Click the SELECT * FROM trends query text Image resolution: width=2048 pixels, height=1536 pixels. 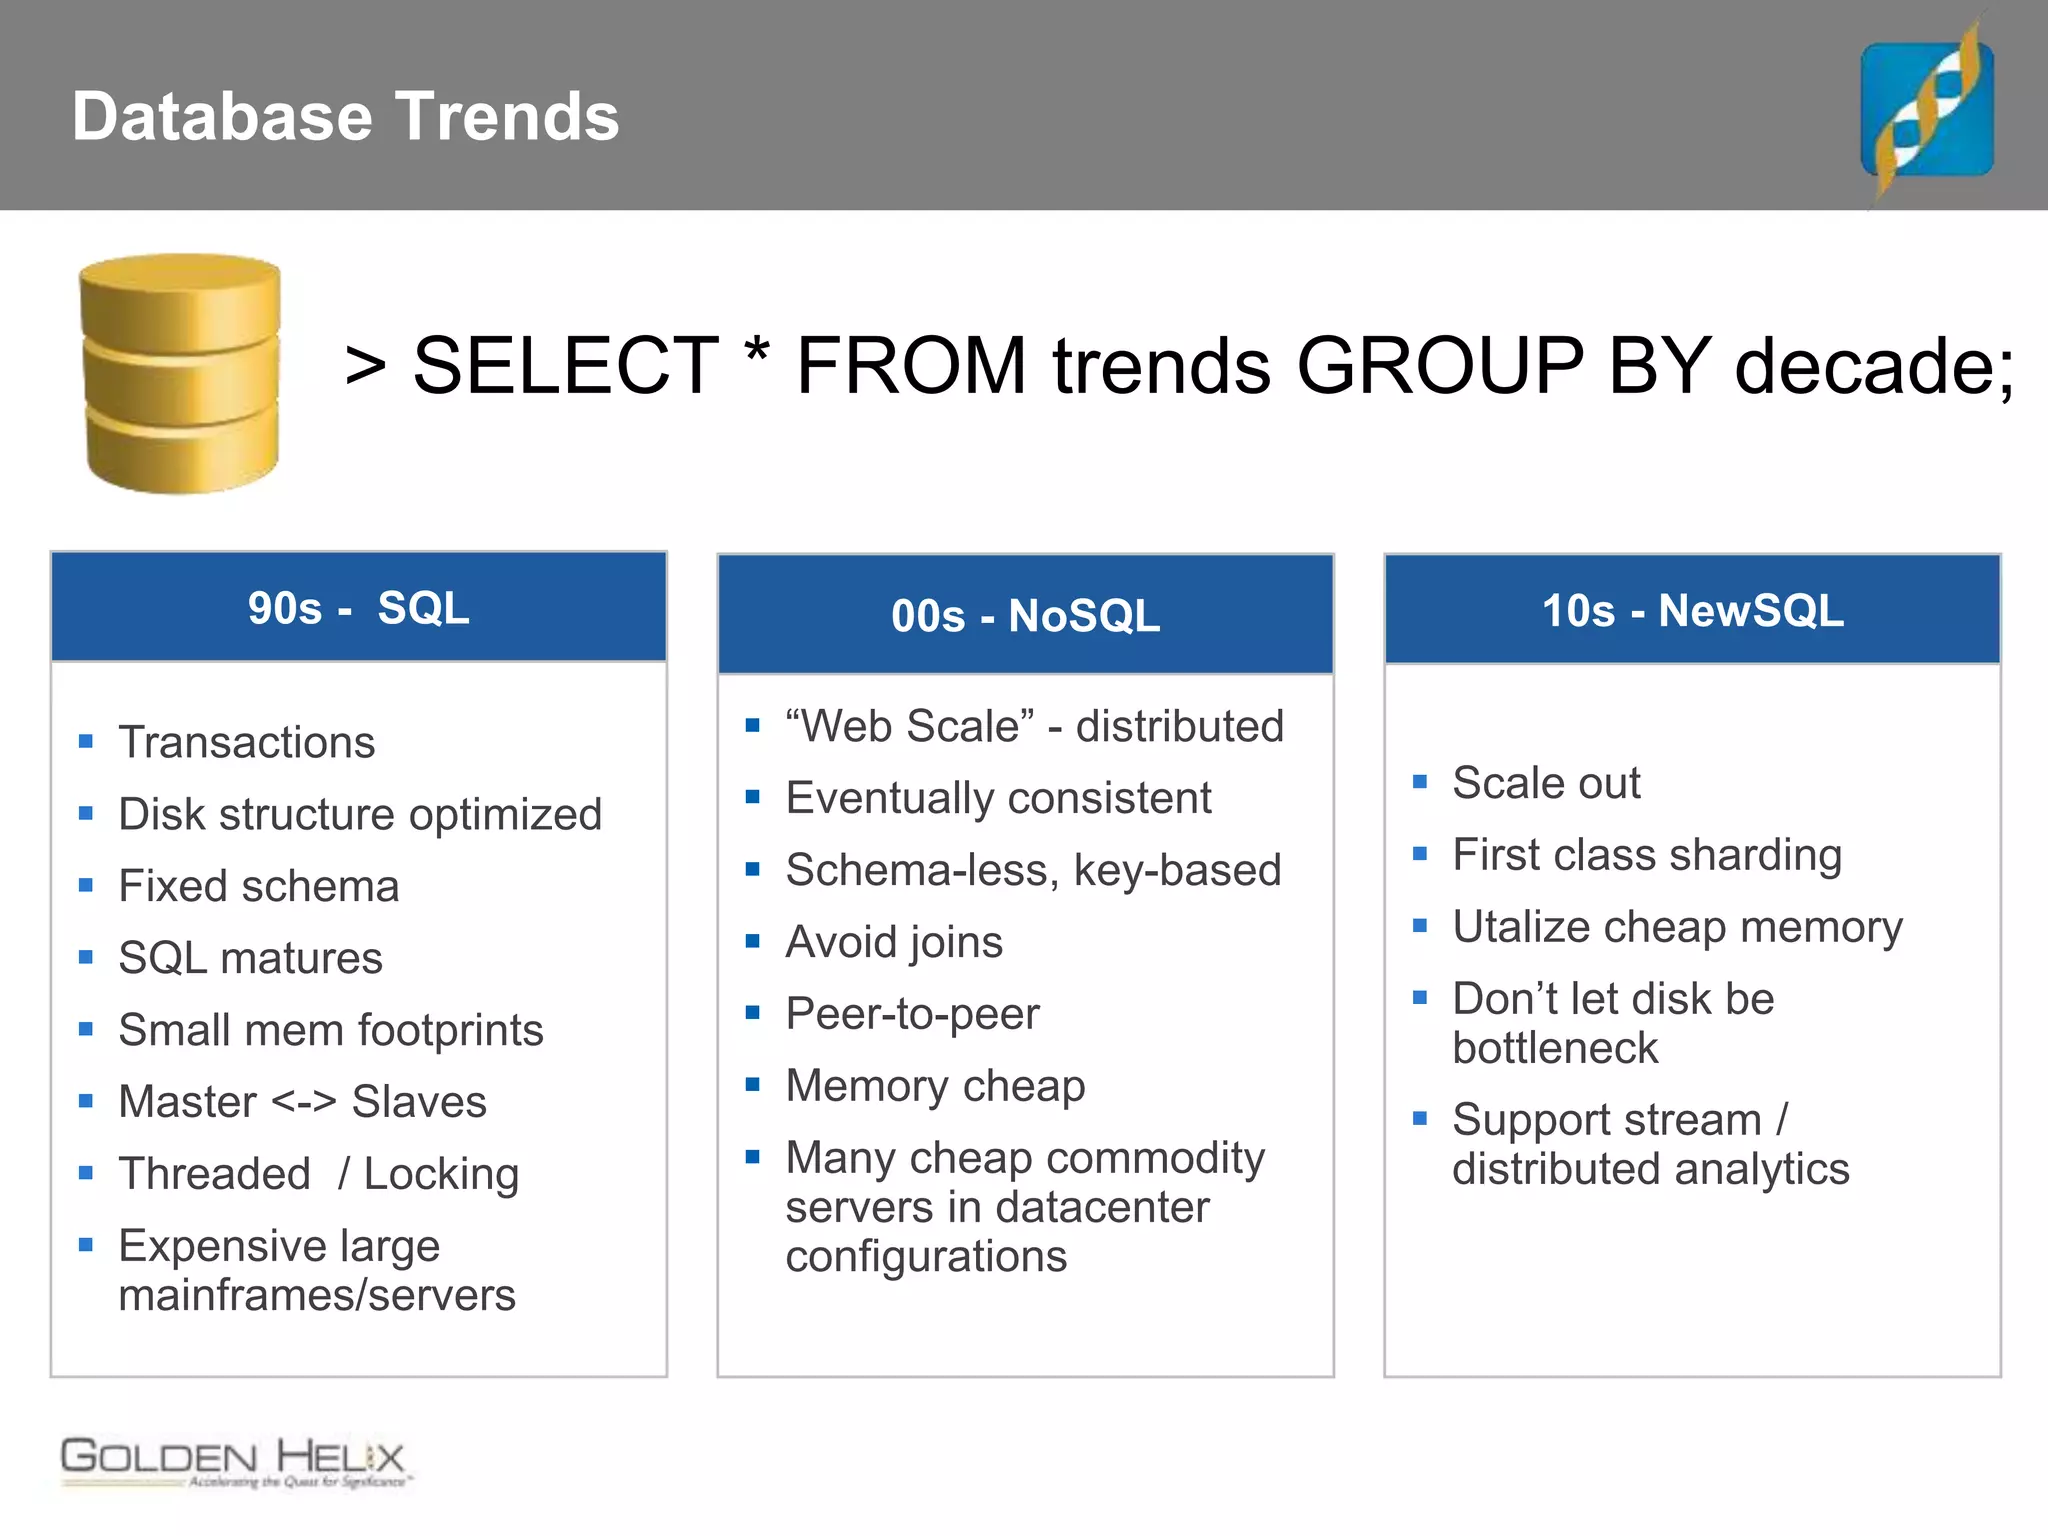(x=1178, y=366)
